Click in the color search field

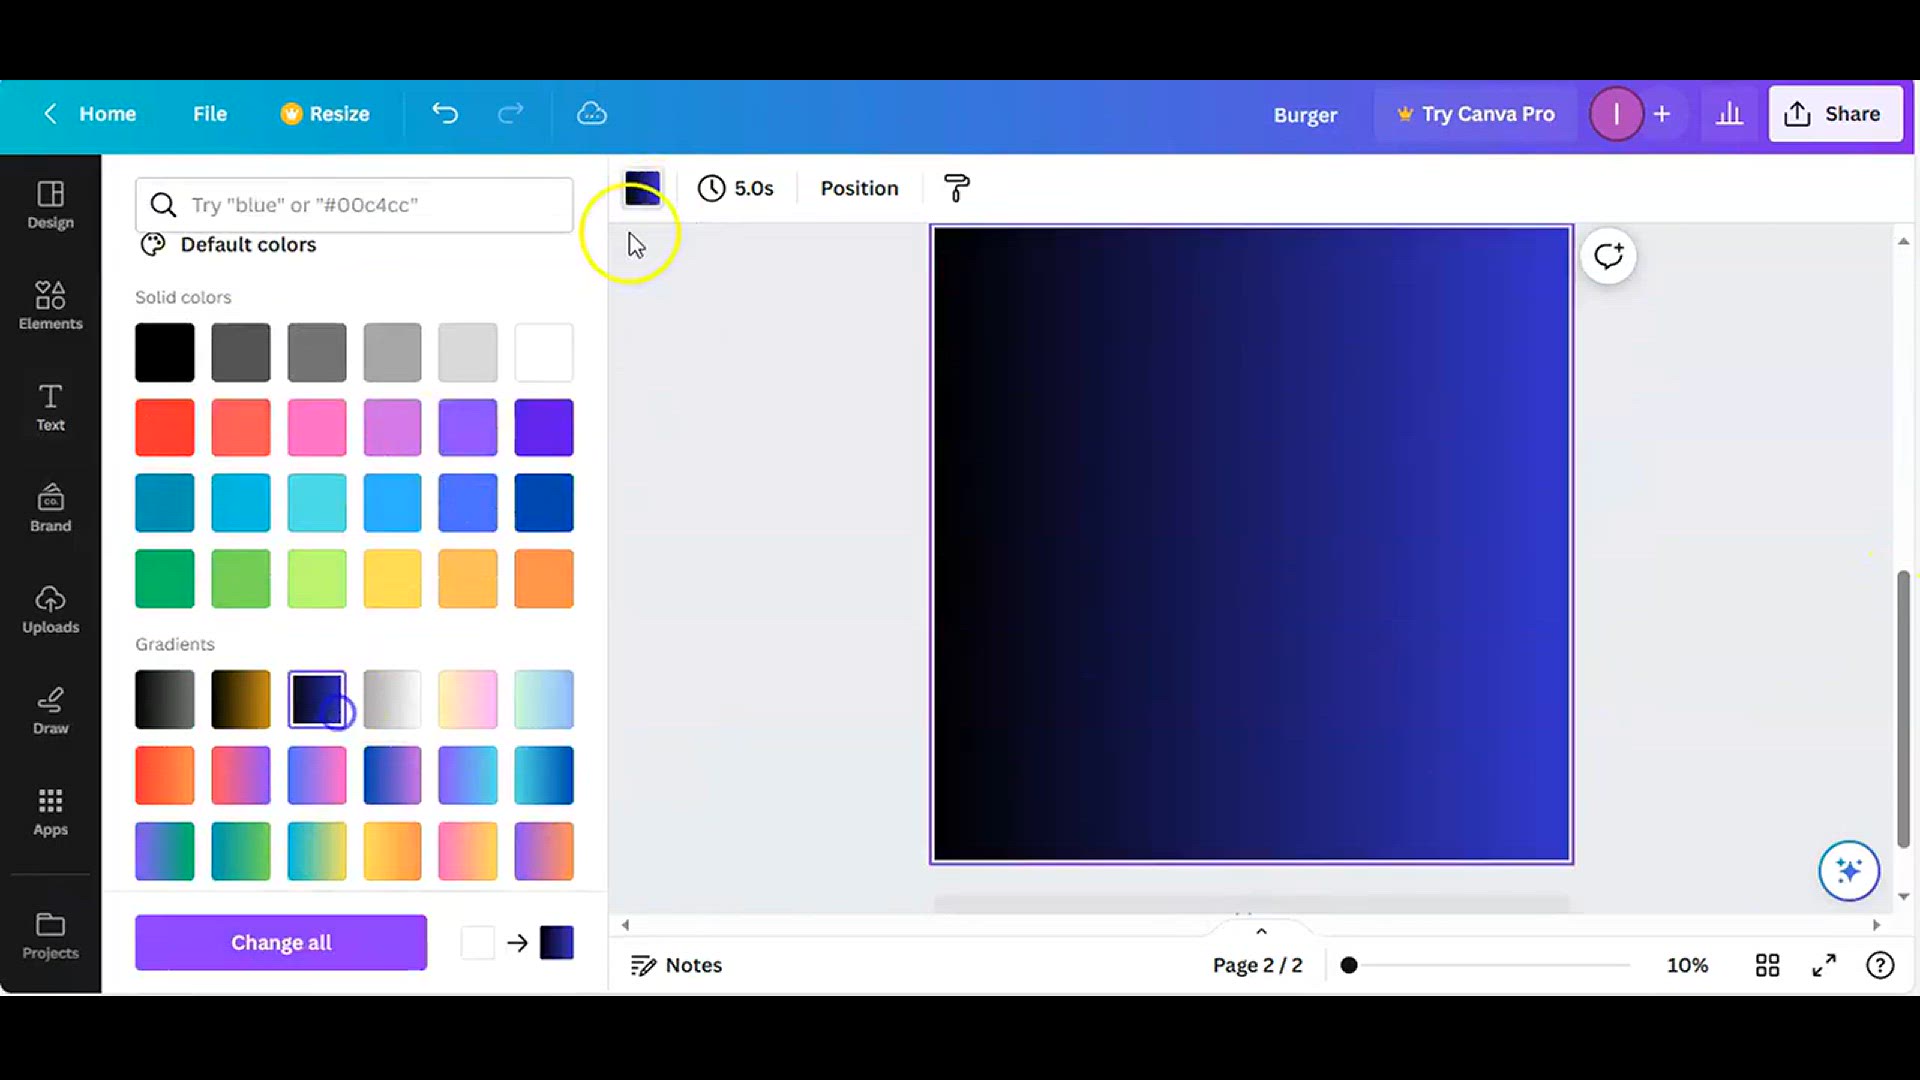point(354,205)
